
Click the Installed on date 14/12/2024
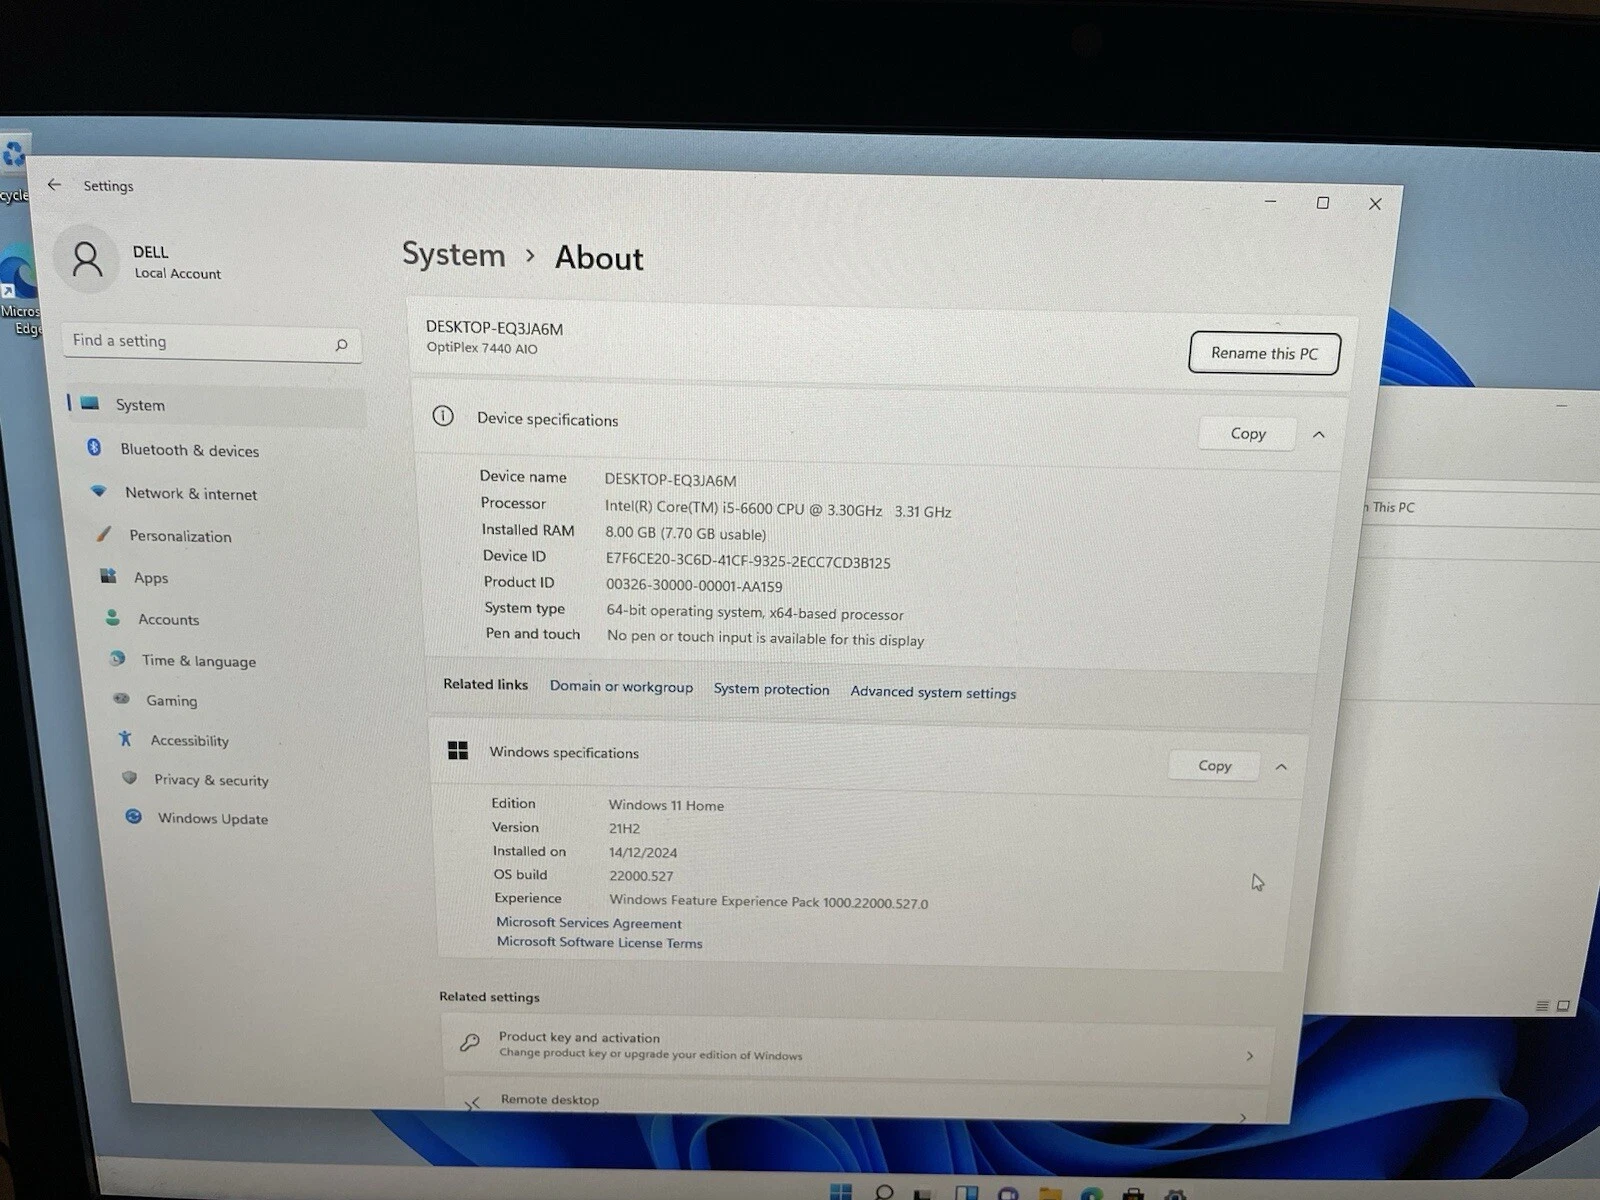click(x=643, y=852)
